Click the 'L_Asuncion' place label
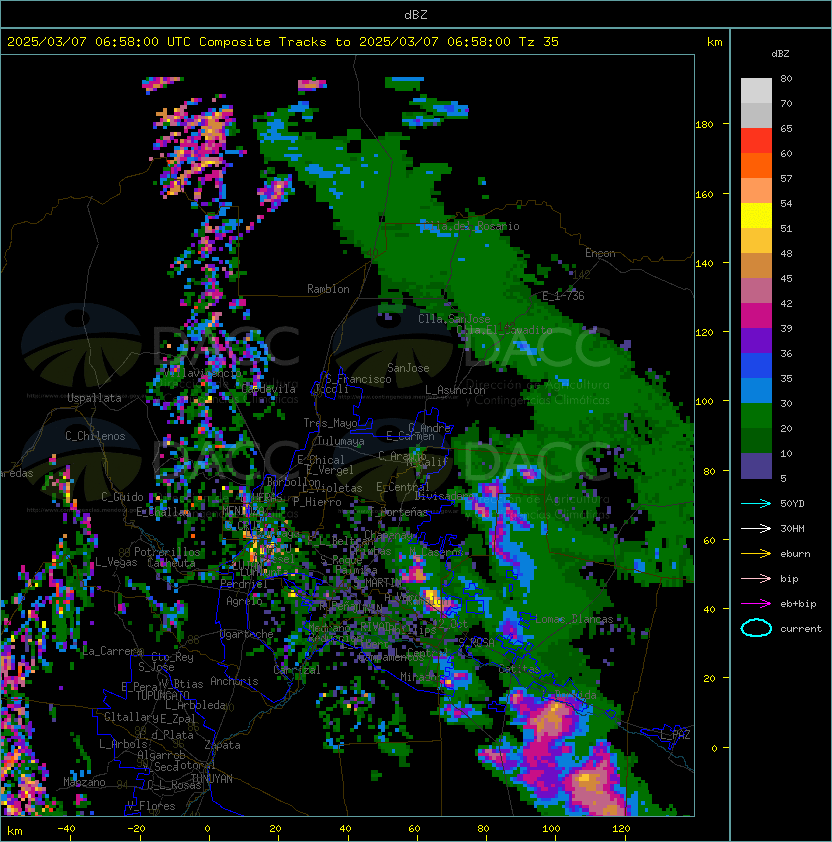Screen dimensions: 832x842 pyautogui.click(x=455, y=390)
